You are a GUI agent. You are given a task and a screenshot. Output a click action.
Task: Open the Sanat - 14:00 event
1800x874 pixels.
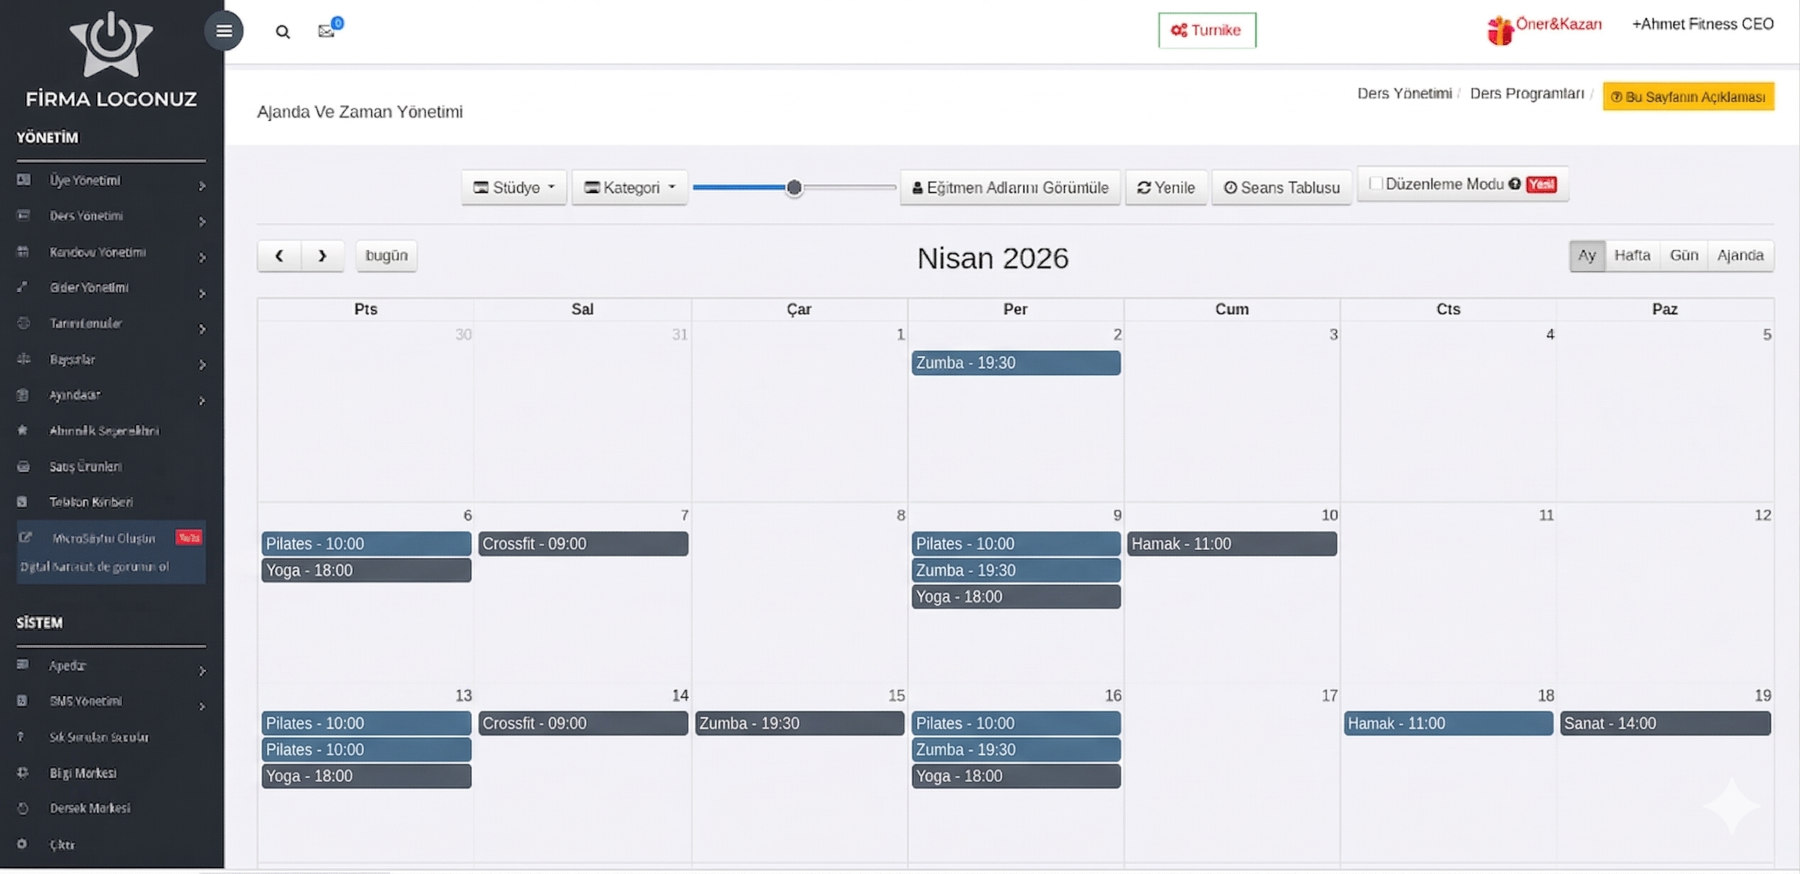1664,723
